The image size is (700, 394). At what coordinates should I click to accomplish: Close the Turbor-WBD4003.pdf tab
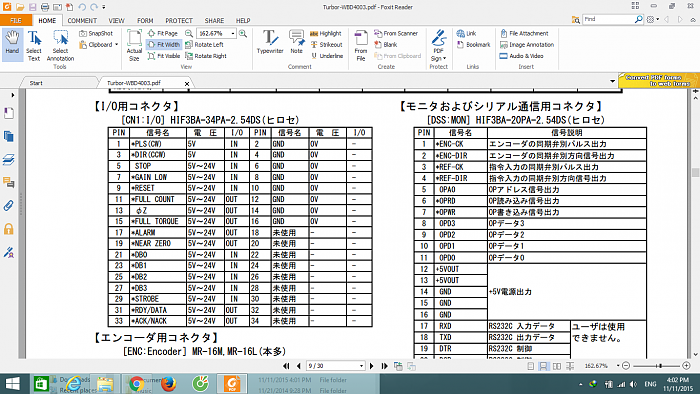(187, 83)
